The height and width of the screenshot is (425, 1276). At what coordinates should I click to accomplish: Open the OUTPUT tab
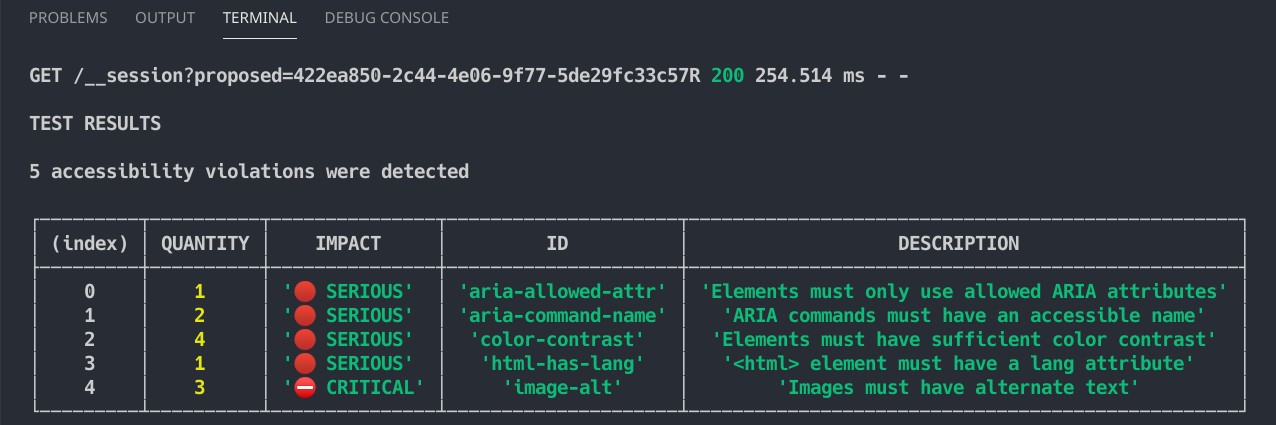[x=166, y=18]
